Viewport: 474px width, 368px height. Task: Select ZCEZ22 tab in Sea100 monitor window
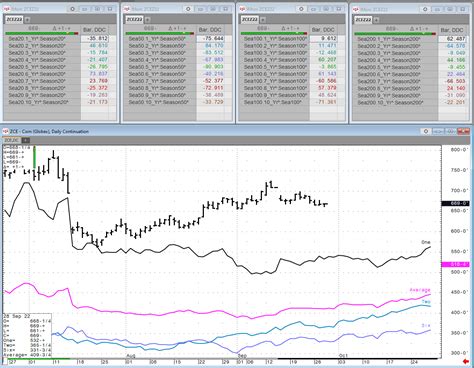pyautogui.click(x=250, y=20)
